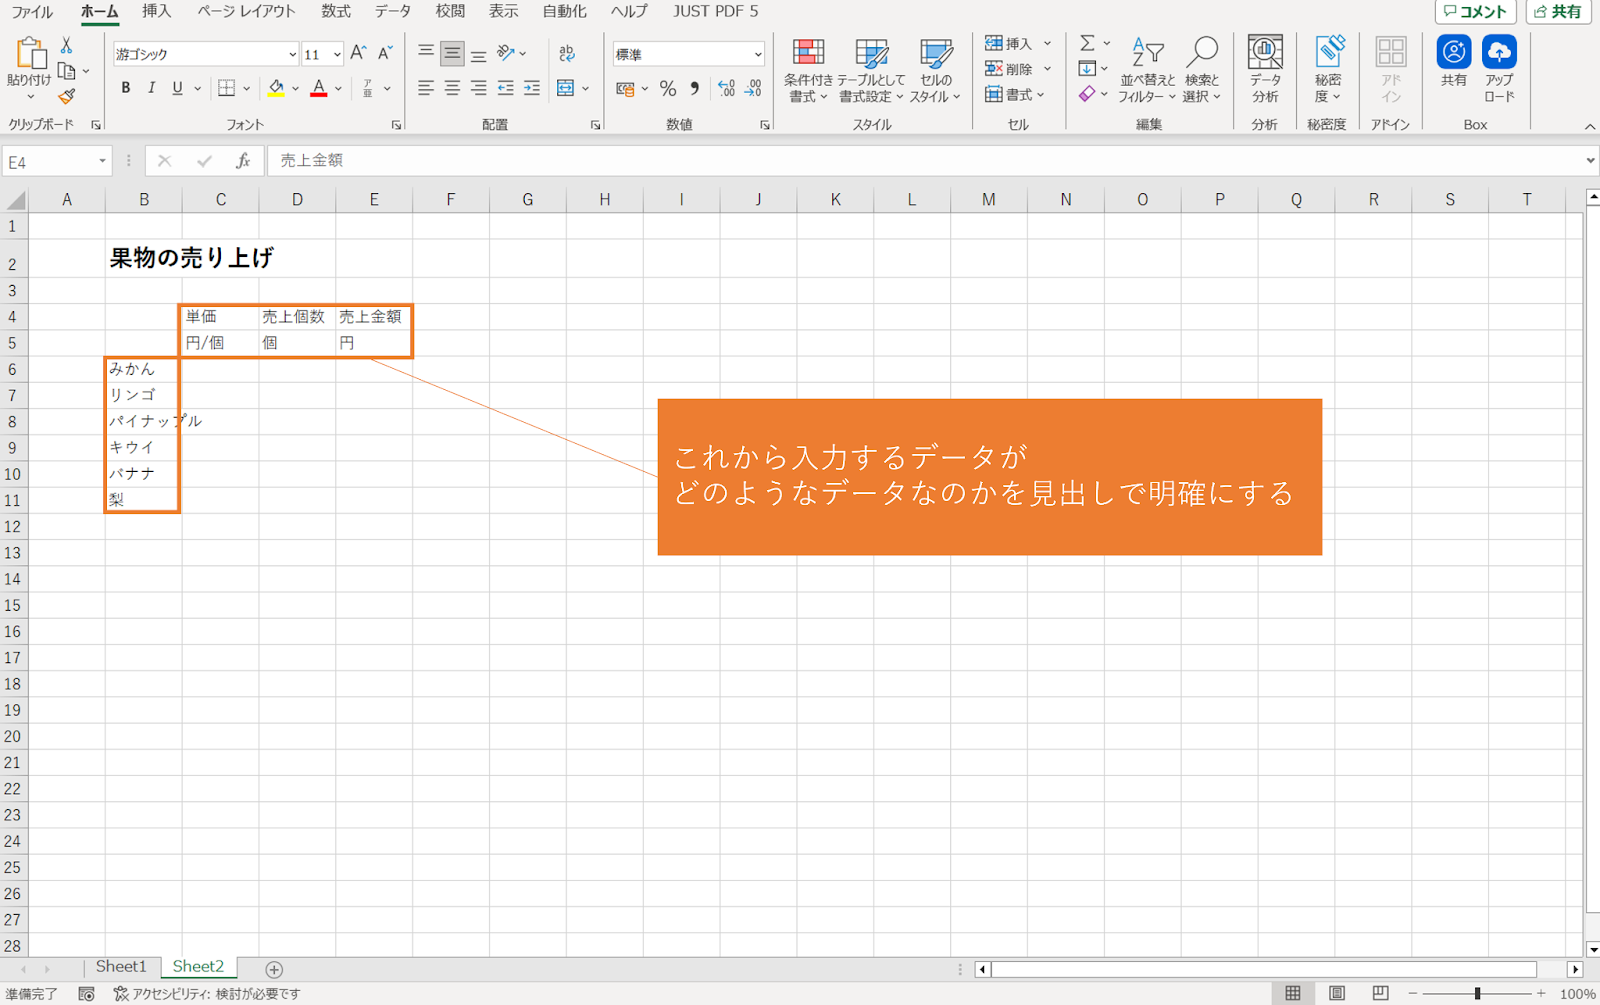
Task: Toggle Italic formatting
Action: click(x=151, y=88)
